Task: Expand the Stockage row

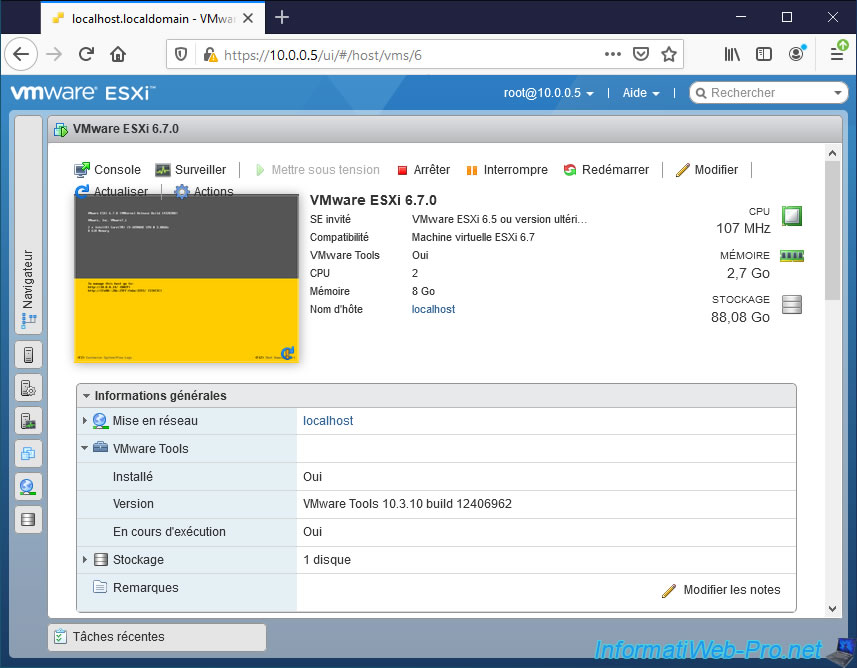Action: (86, 560)
